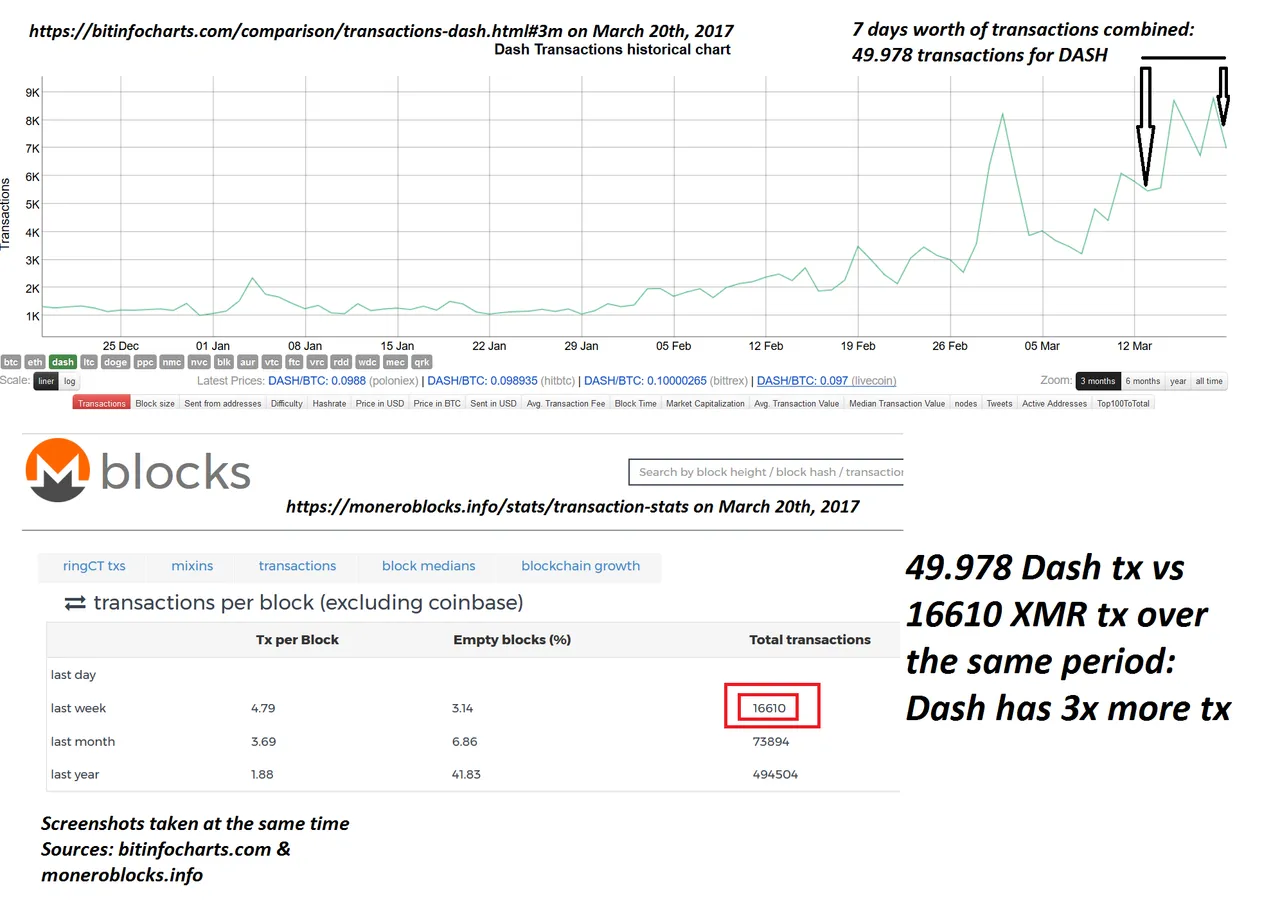
Task: Open the Active Addresses tab
Action: coord(1054,403)
